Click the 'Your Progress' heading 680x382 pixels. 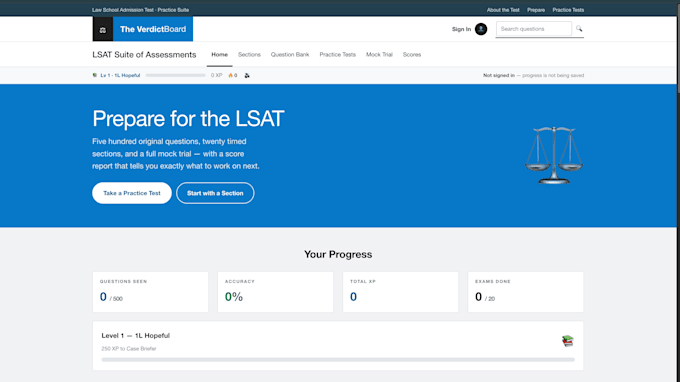(338, 255)
